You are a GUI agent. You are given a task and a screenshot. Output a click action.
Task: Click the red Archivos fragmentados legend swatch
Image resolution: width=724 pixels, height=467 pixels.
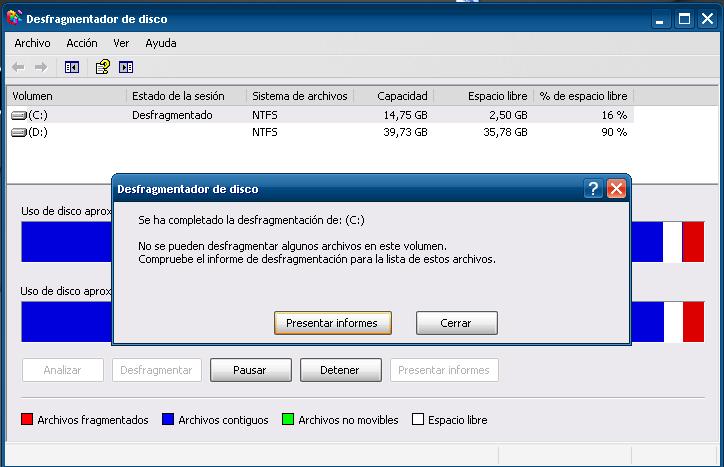point(27,420)
